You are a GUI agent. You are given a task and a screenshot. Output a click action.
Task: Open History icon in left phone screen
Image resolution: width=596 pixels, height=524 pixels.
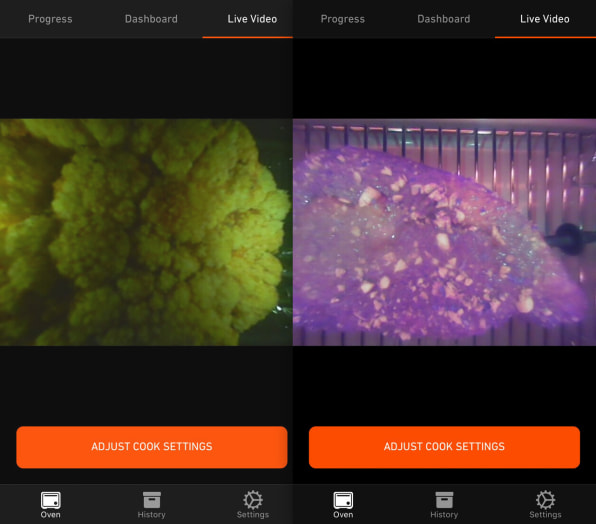152,500
